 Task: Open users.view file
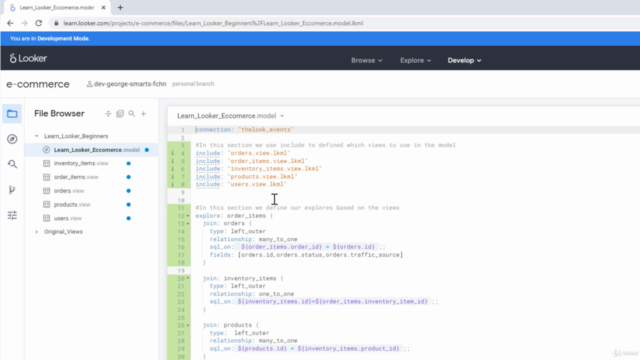(68, 218)
